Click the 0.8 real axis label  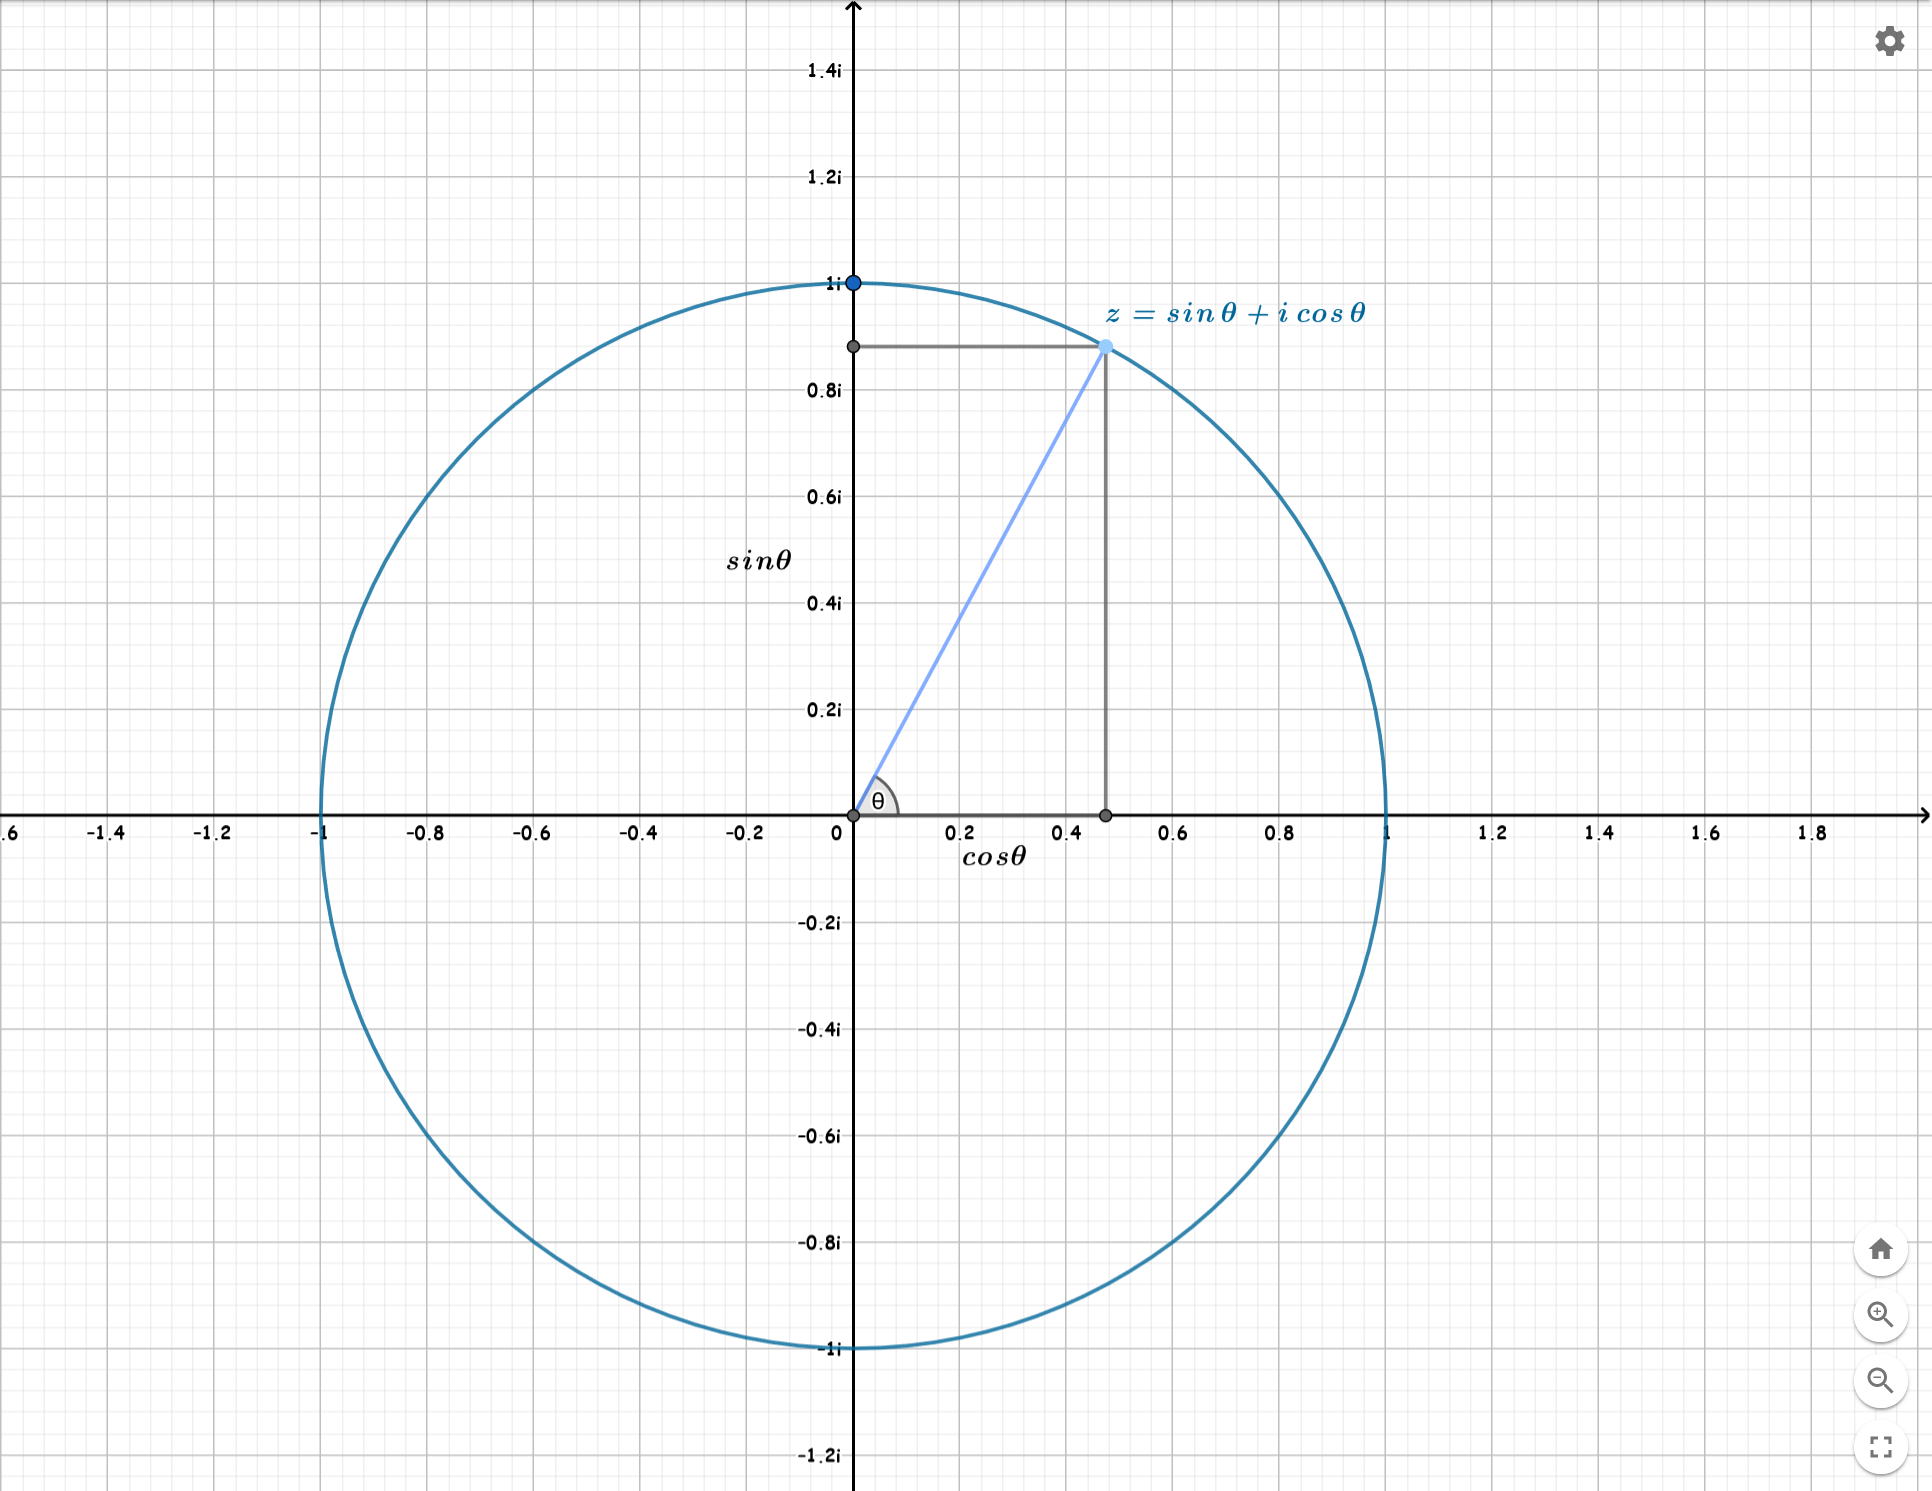(x=1279, y=833)
